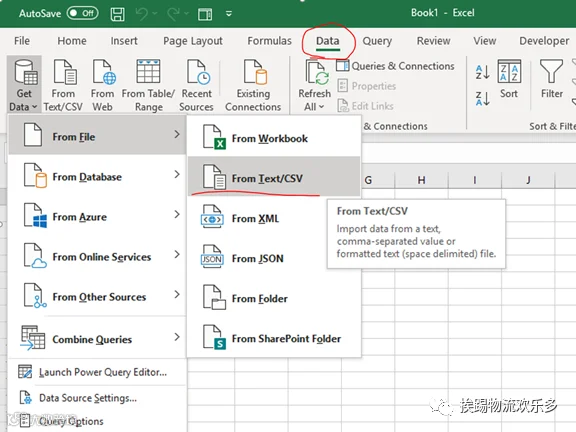Viewport: 576px width, 432px height.
Task: Open the View tab
Action: (x=485, y=41)
